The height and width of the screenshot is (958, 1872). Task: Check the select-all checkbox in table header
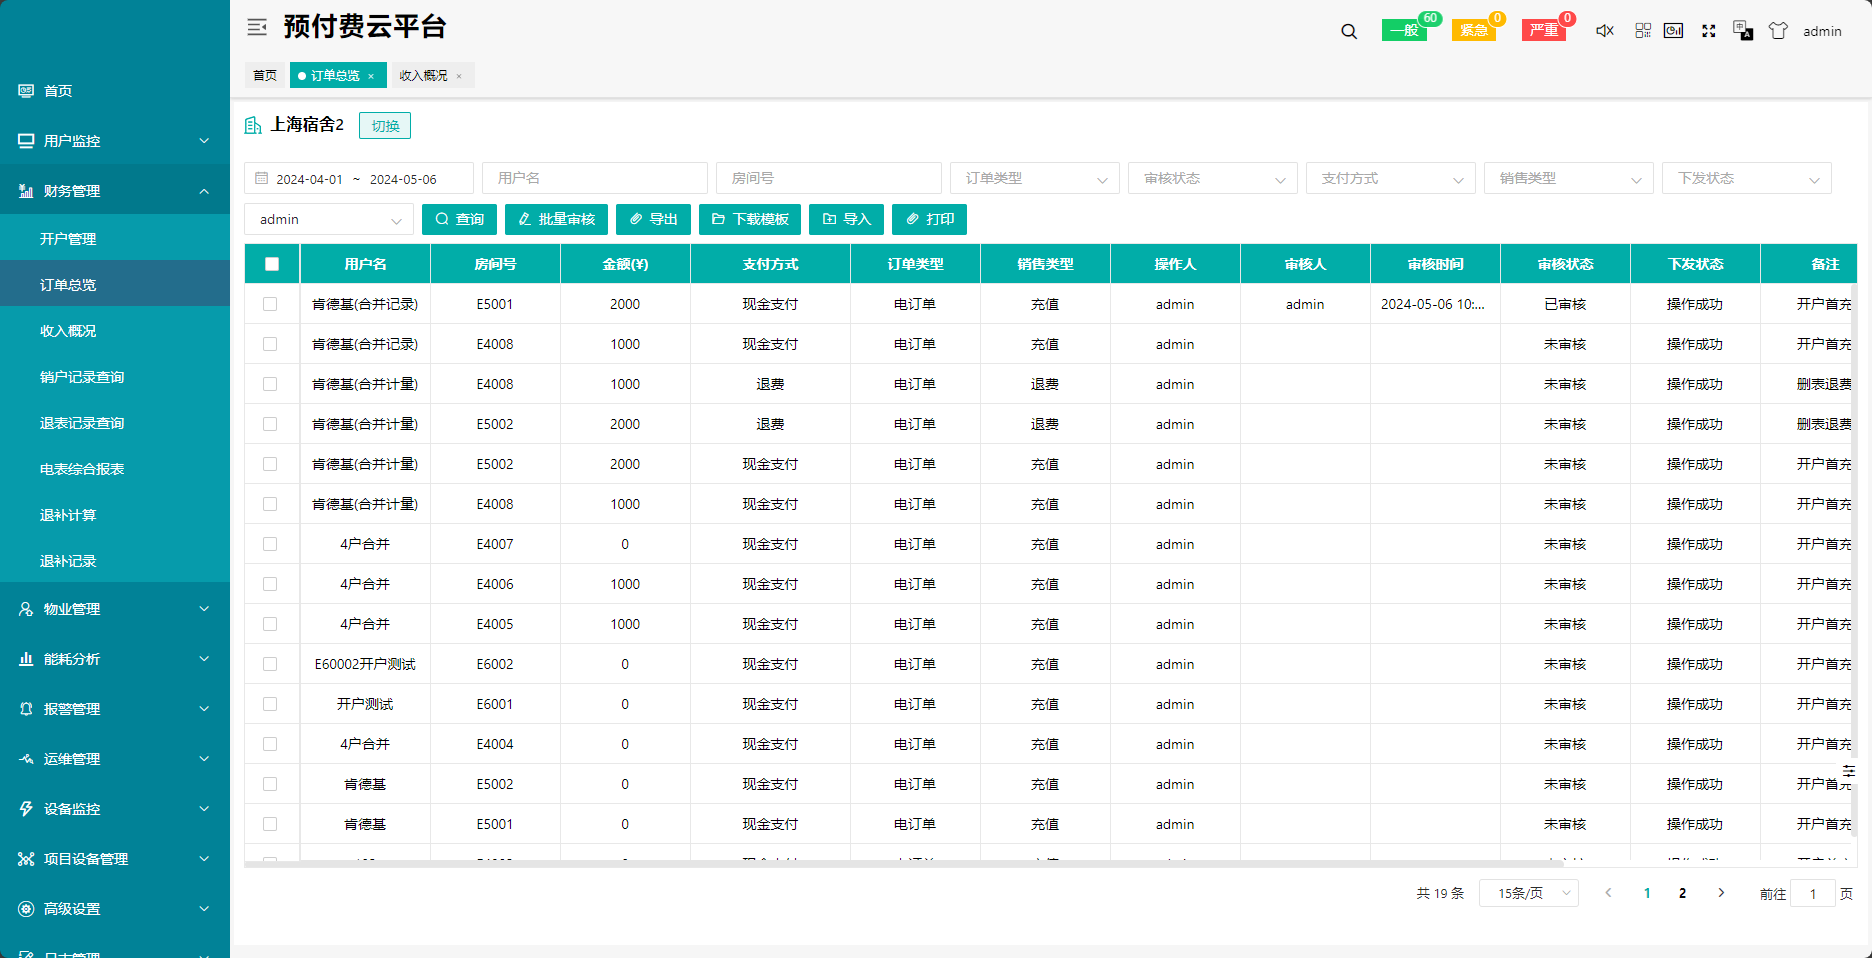[272, 264]
